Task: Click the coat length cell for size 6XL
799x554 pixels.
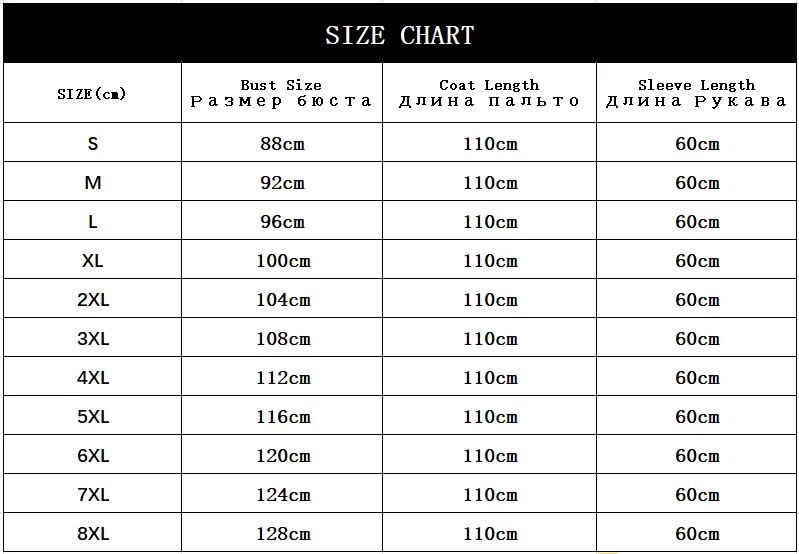Action: [489, 456]
